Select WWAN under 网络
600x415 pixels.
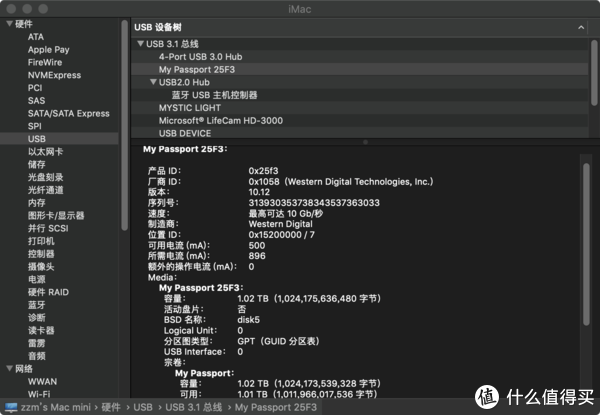point(42,382)
